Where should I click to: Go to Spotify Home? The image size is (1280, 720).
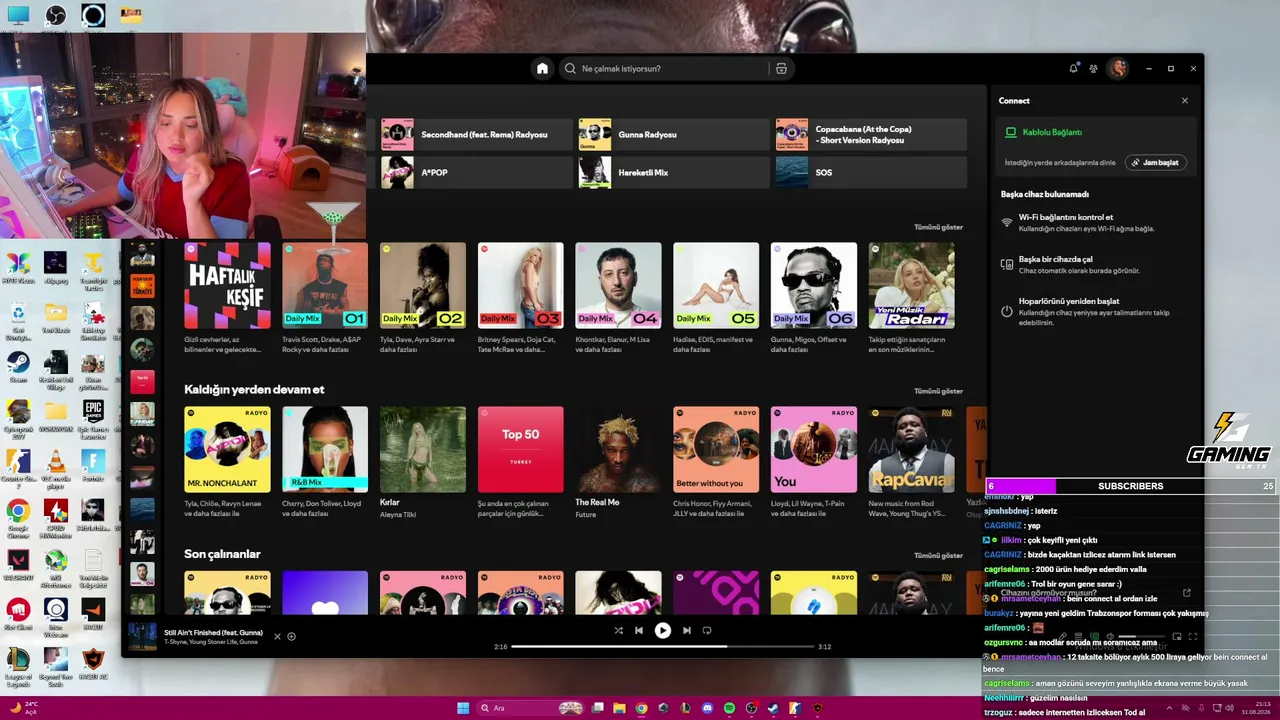pyautogui.click(x=542, y=69)
